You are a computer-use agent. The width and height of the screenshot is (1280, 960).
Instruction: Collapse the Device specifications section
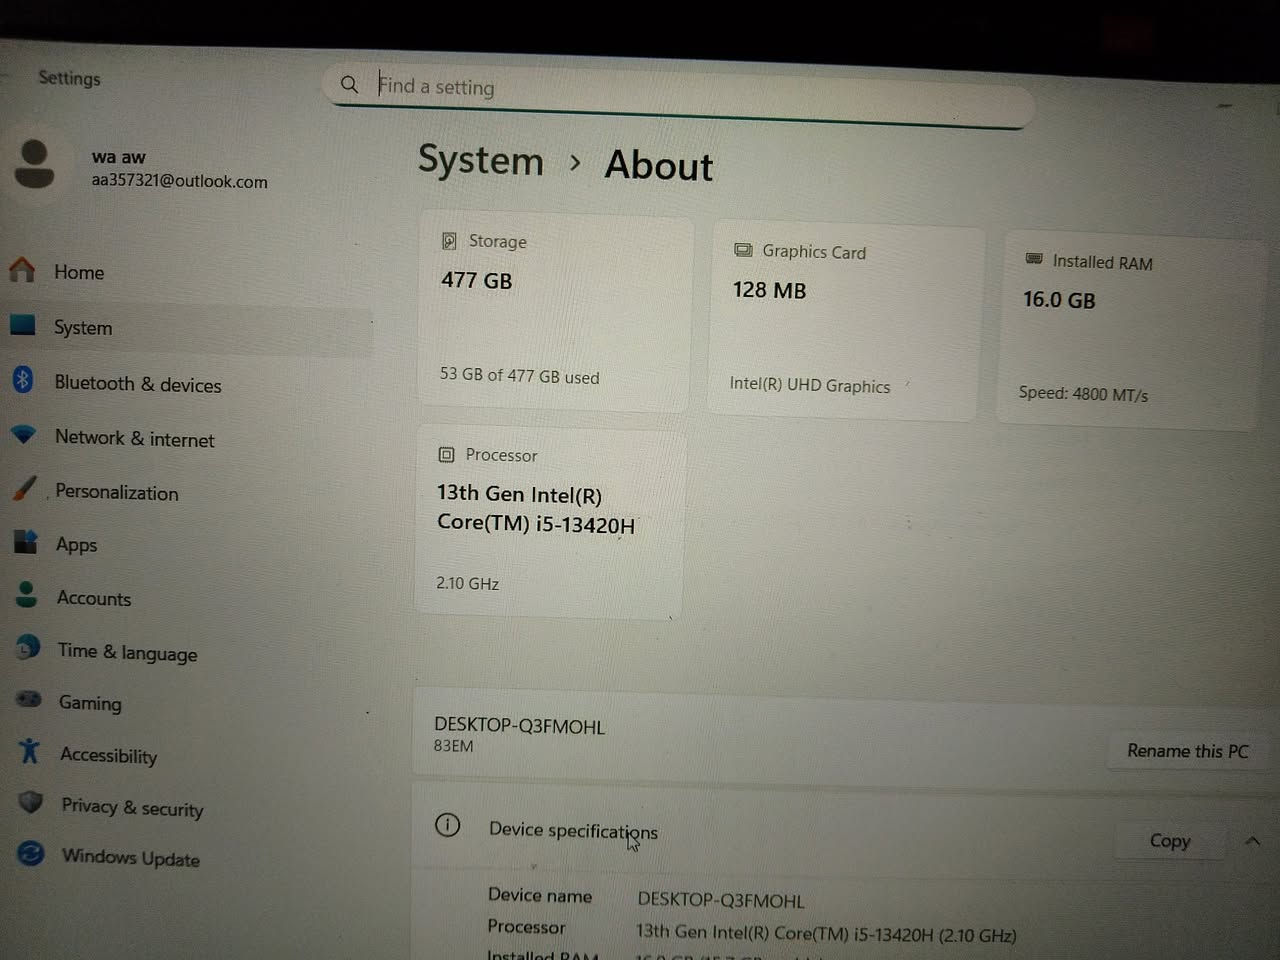tap(1253, 840)
